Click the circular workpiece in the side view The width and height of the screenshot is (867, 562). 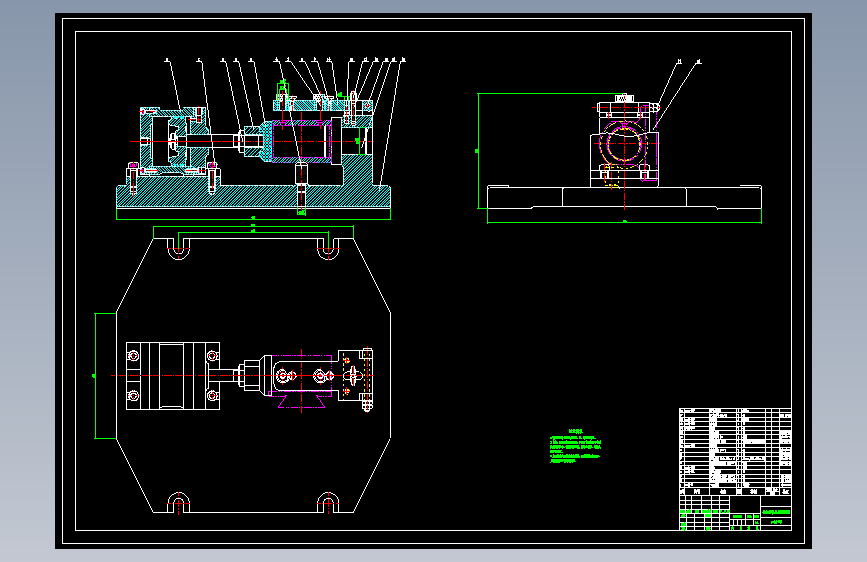624,144
